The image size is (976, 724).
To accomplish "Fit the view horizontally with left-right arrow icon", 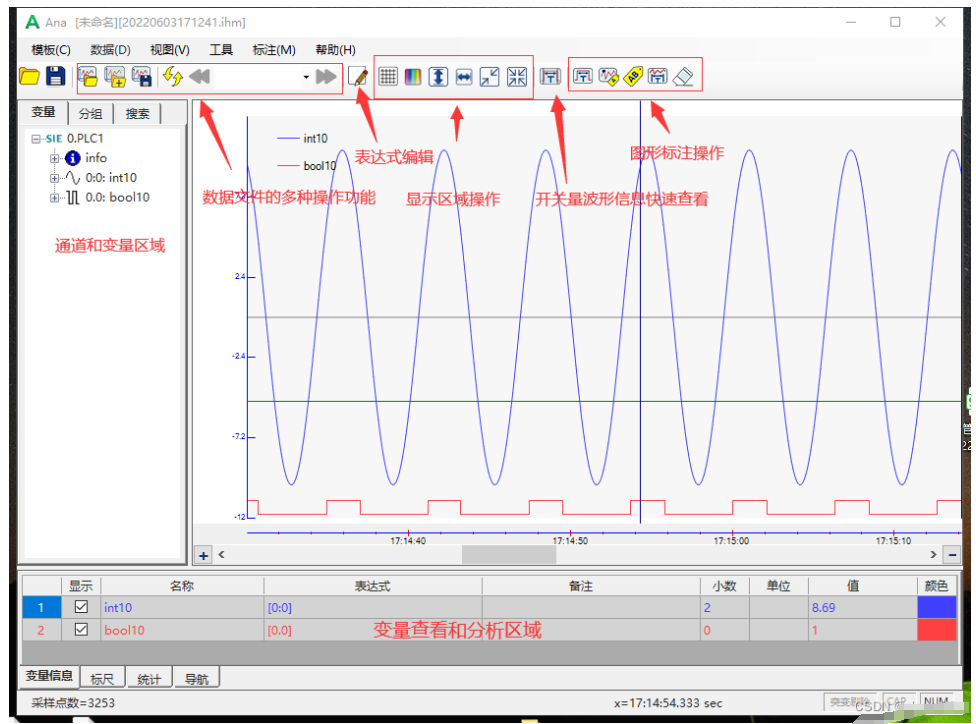I will pos(464,77).
